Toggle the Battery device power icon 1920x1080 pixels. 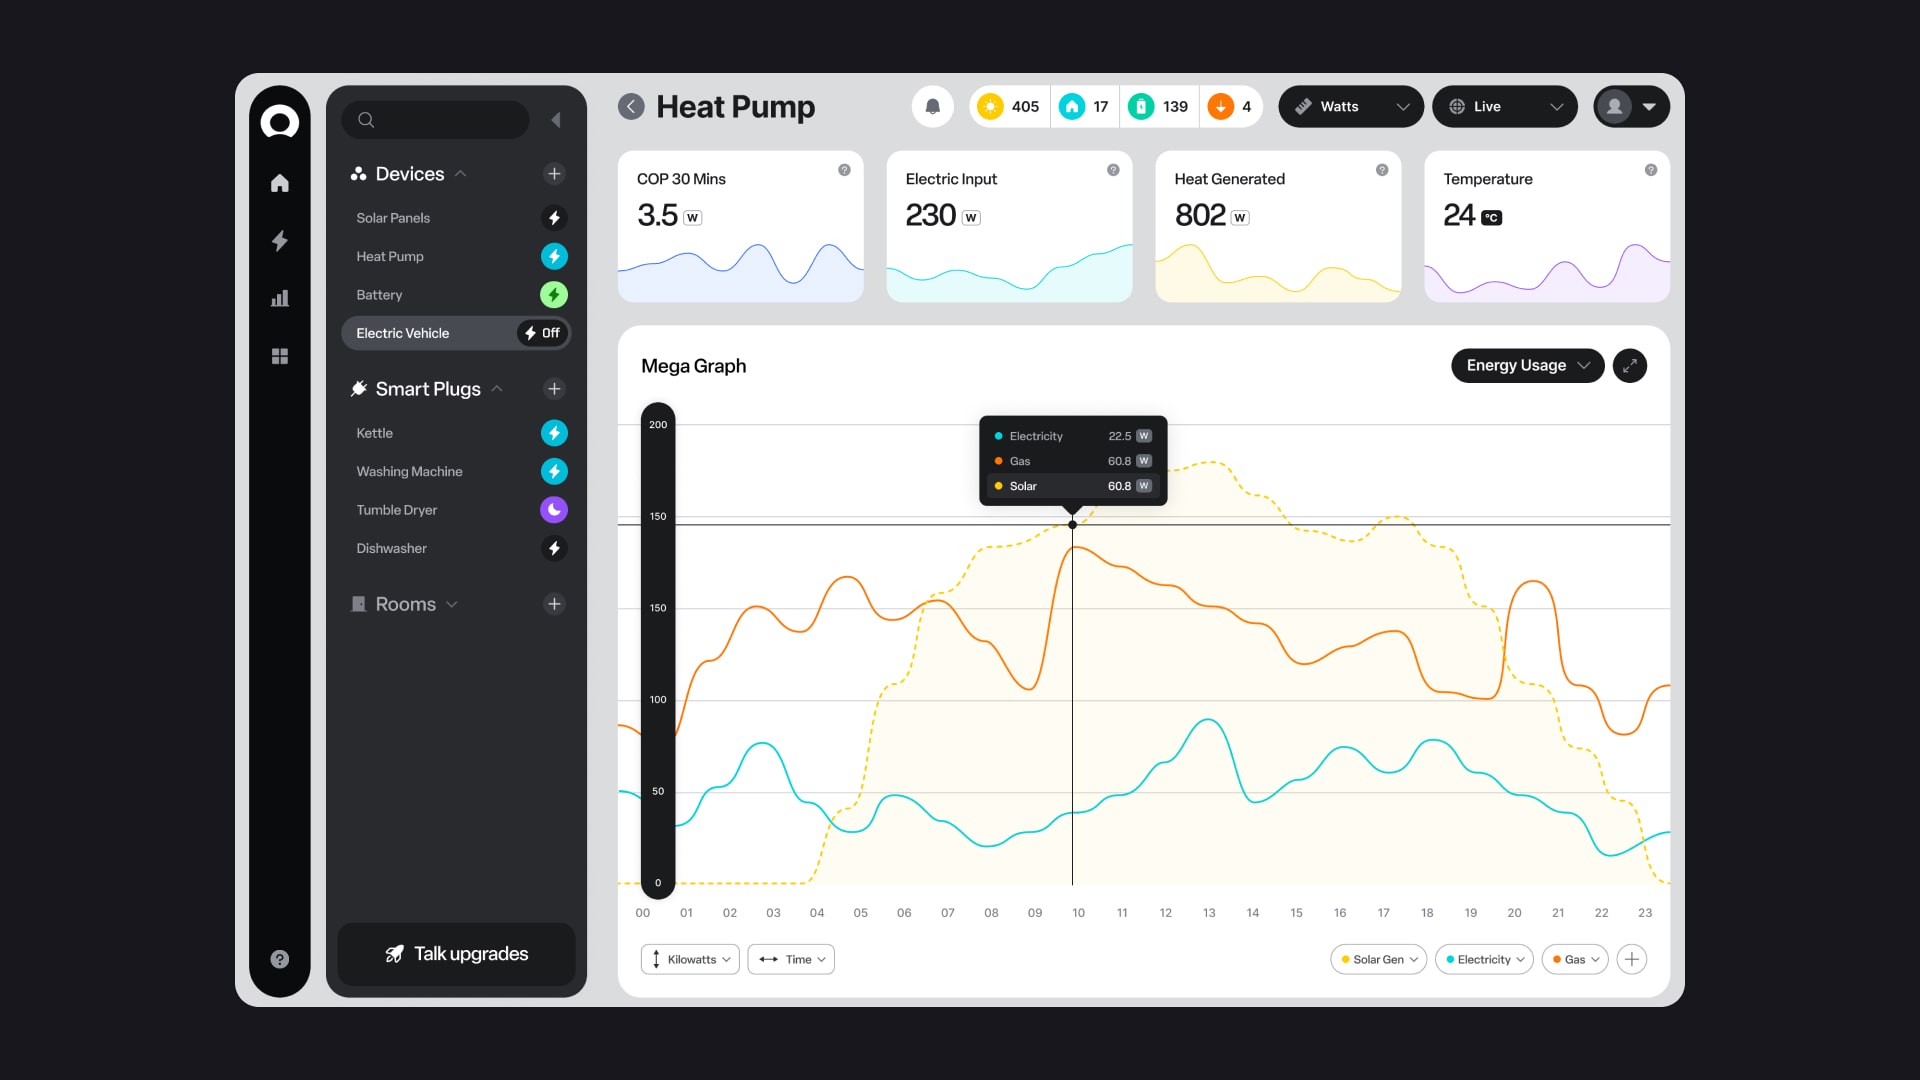(x=554, y=295)
